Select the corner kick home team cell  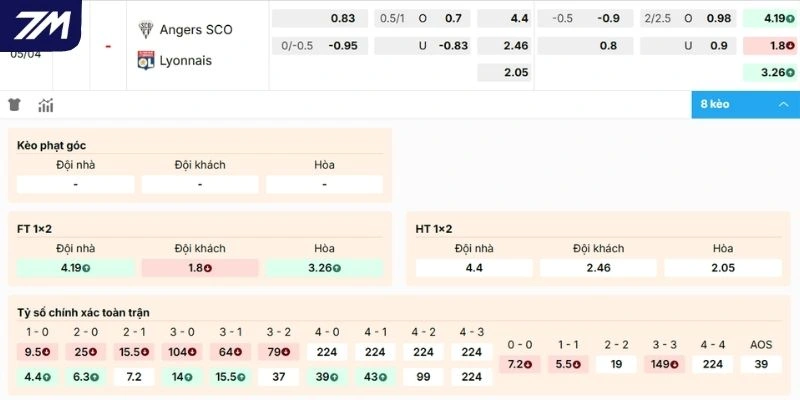pos(76,184)
